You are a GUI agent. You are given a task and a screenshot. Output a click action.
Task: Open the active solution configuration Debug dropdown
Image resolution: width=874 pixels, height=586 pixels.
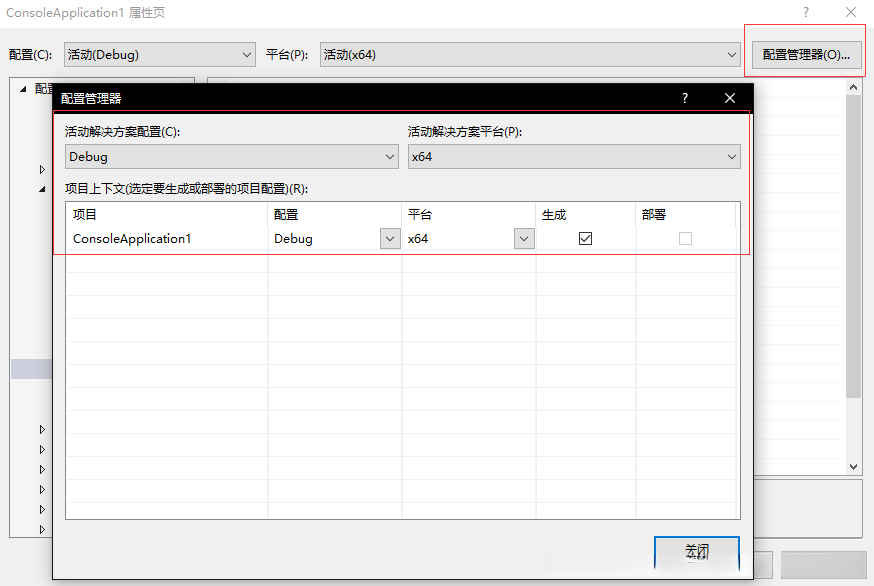coord(391,157)
